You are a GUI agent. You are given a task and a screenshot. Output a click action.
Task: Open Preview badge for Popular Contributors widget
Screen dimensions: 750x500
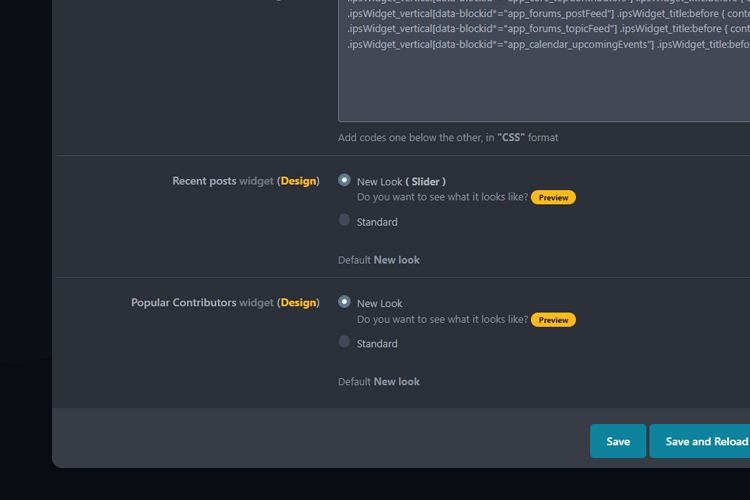coord(553,320)
